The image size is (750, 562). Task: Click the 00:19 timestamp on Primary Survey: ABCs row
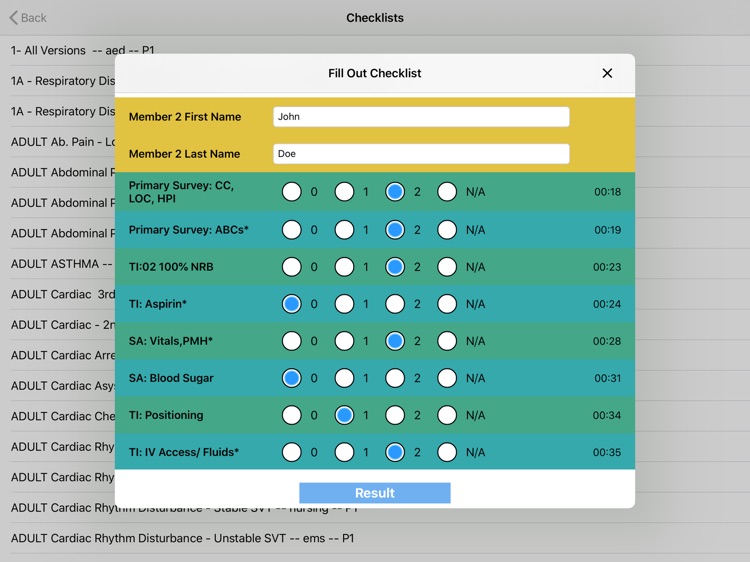pos(607,230)
